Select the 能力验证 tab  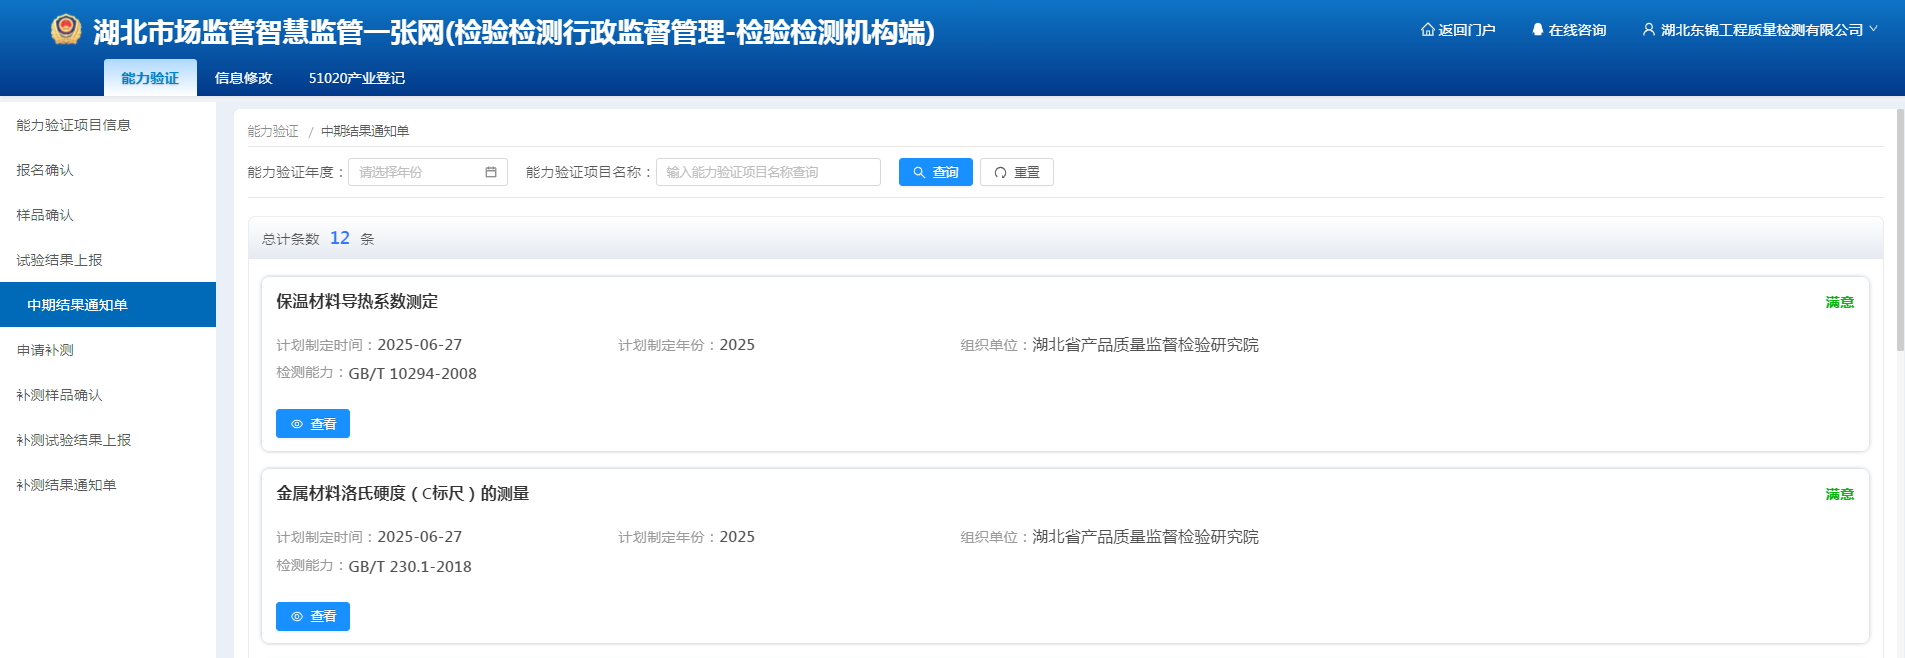click(x=150, y=78)
